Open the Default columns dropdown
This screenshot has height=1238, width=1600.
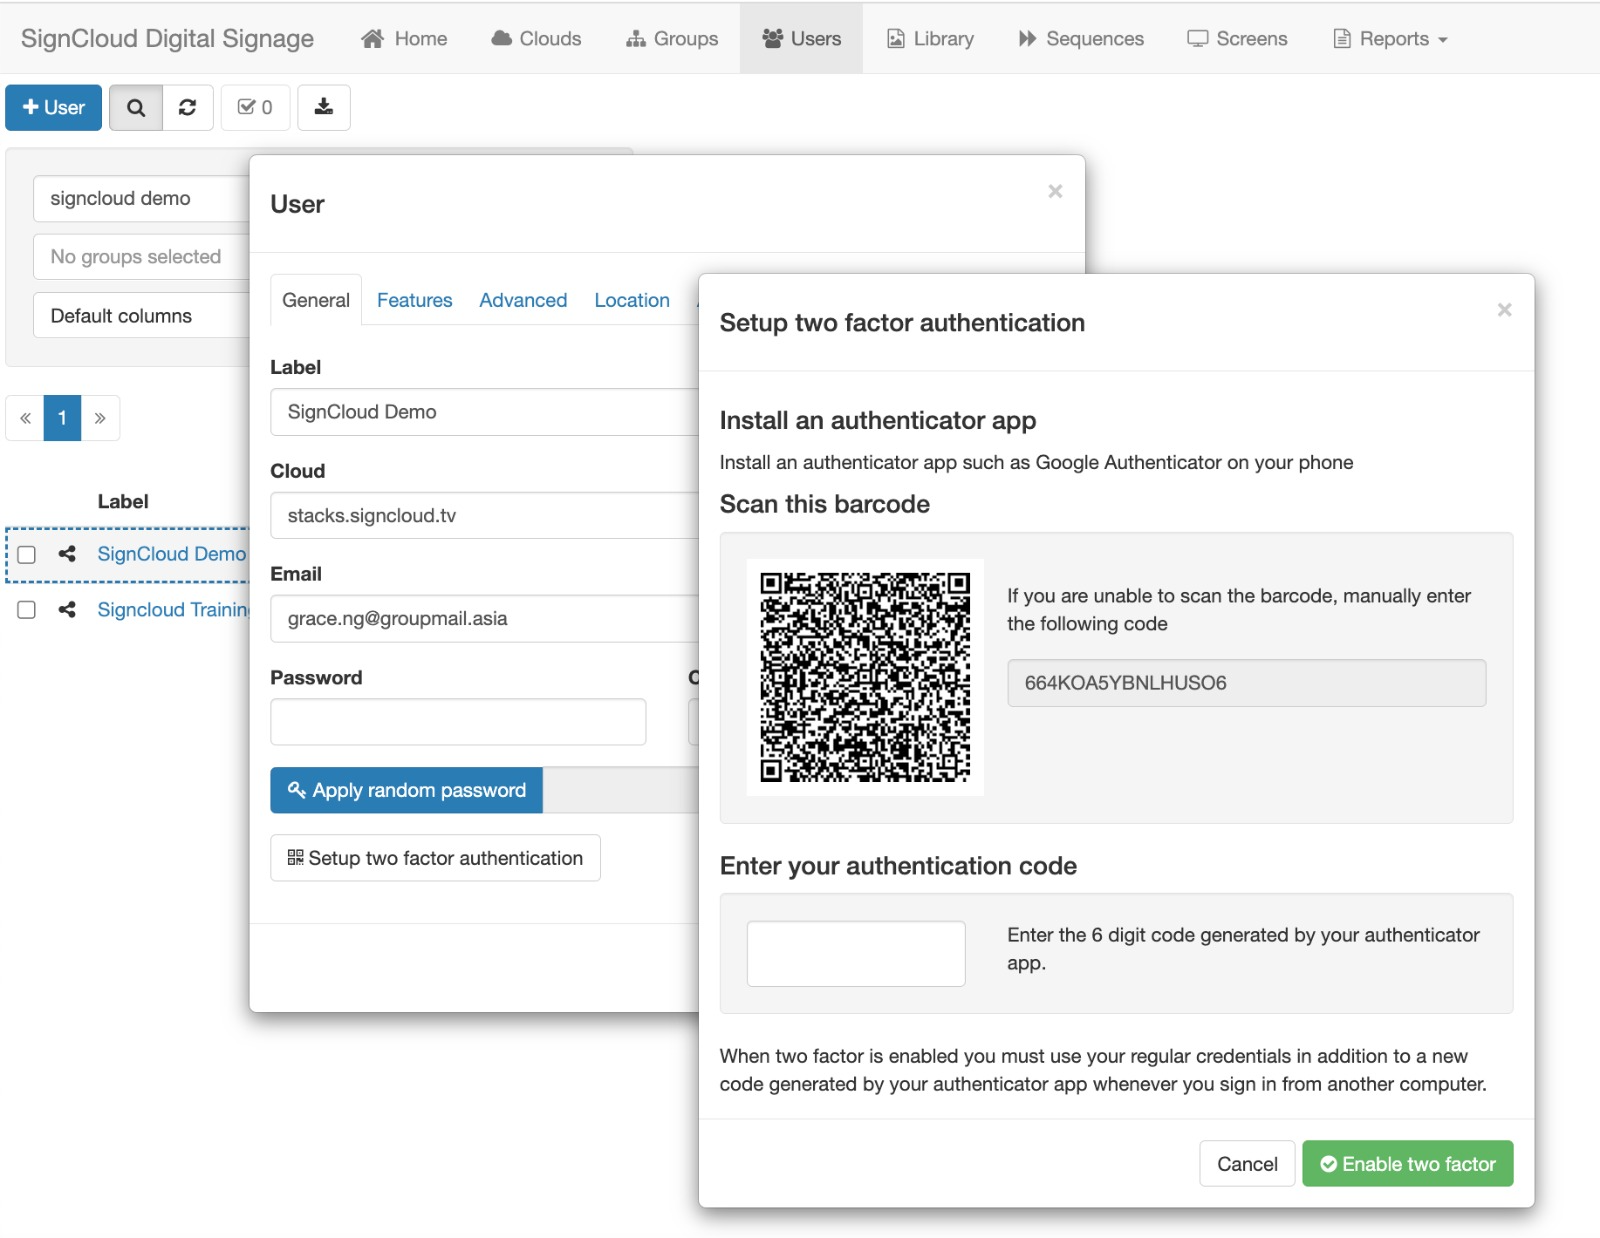point(141,316)
